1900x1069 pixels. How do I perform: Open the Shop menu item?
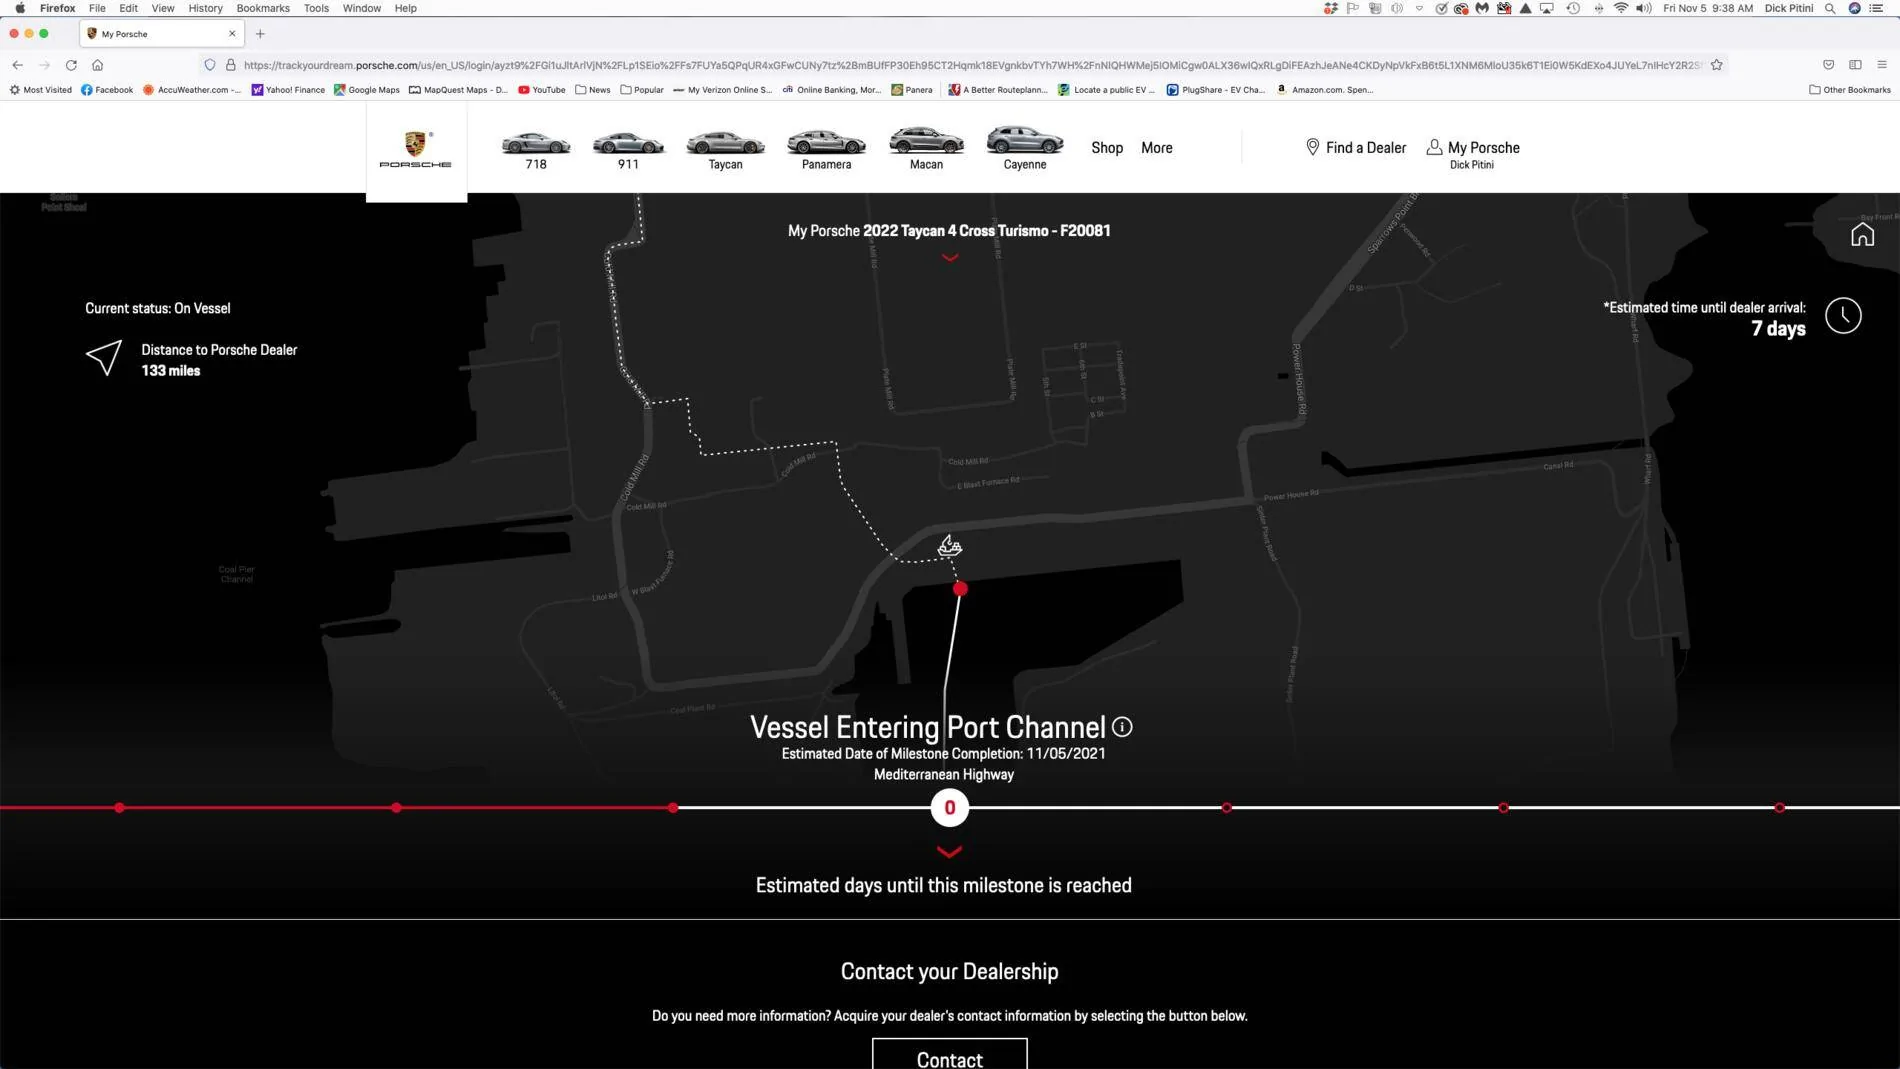[1107, 148]
